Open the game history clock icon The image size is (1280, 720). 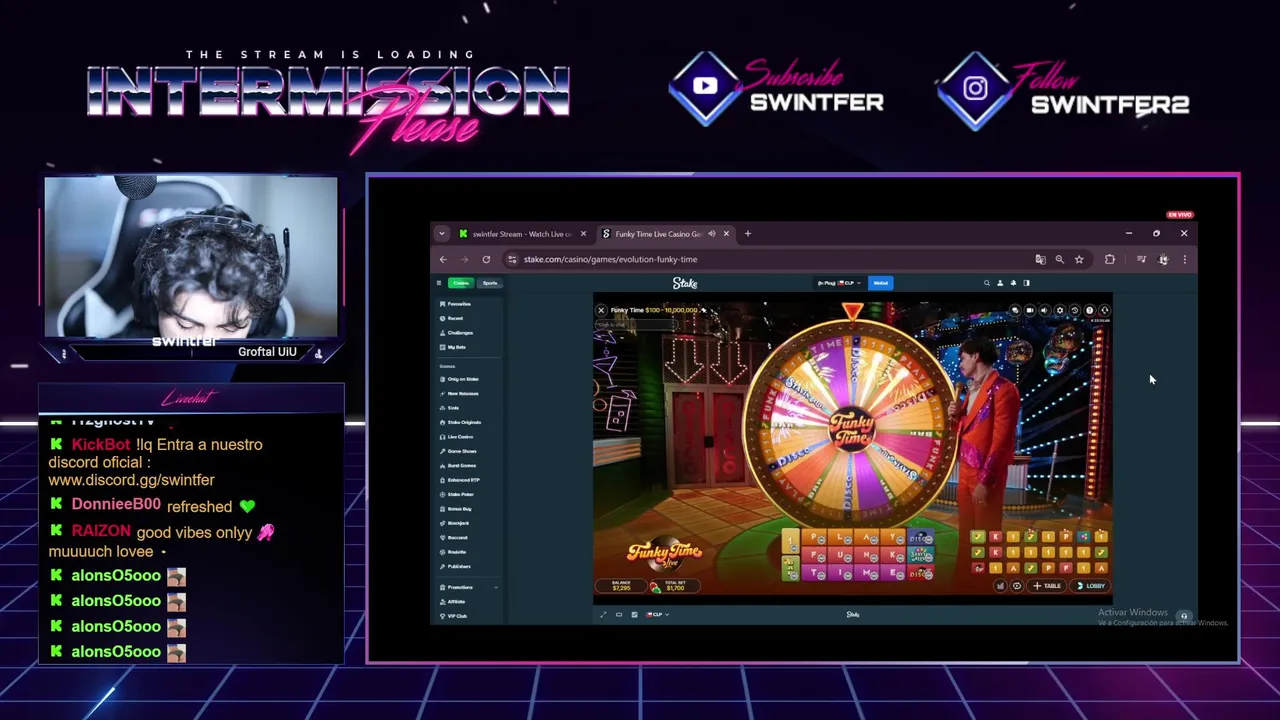tap(1075, 310)
